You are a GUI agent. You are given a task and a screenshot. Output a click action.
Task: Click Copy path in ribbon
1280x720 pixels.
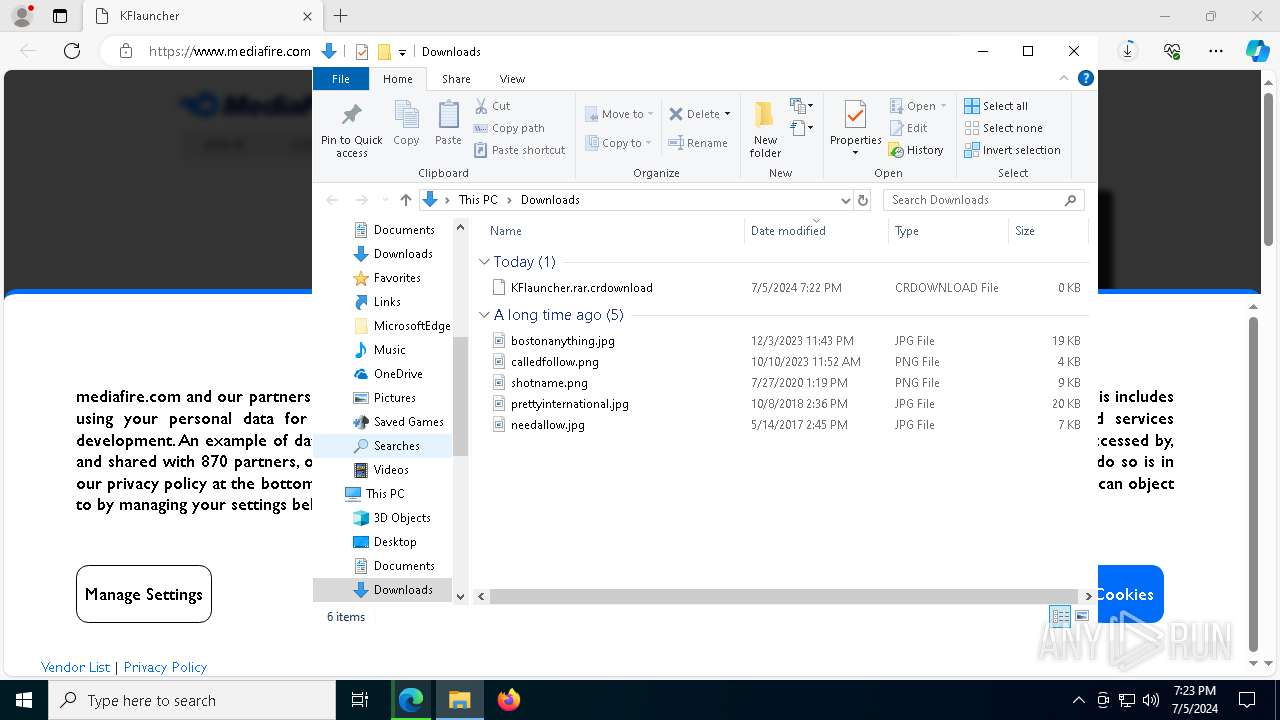pos(509,128)
